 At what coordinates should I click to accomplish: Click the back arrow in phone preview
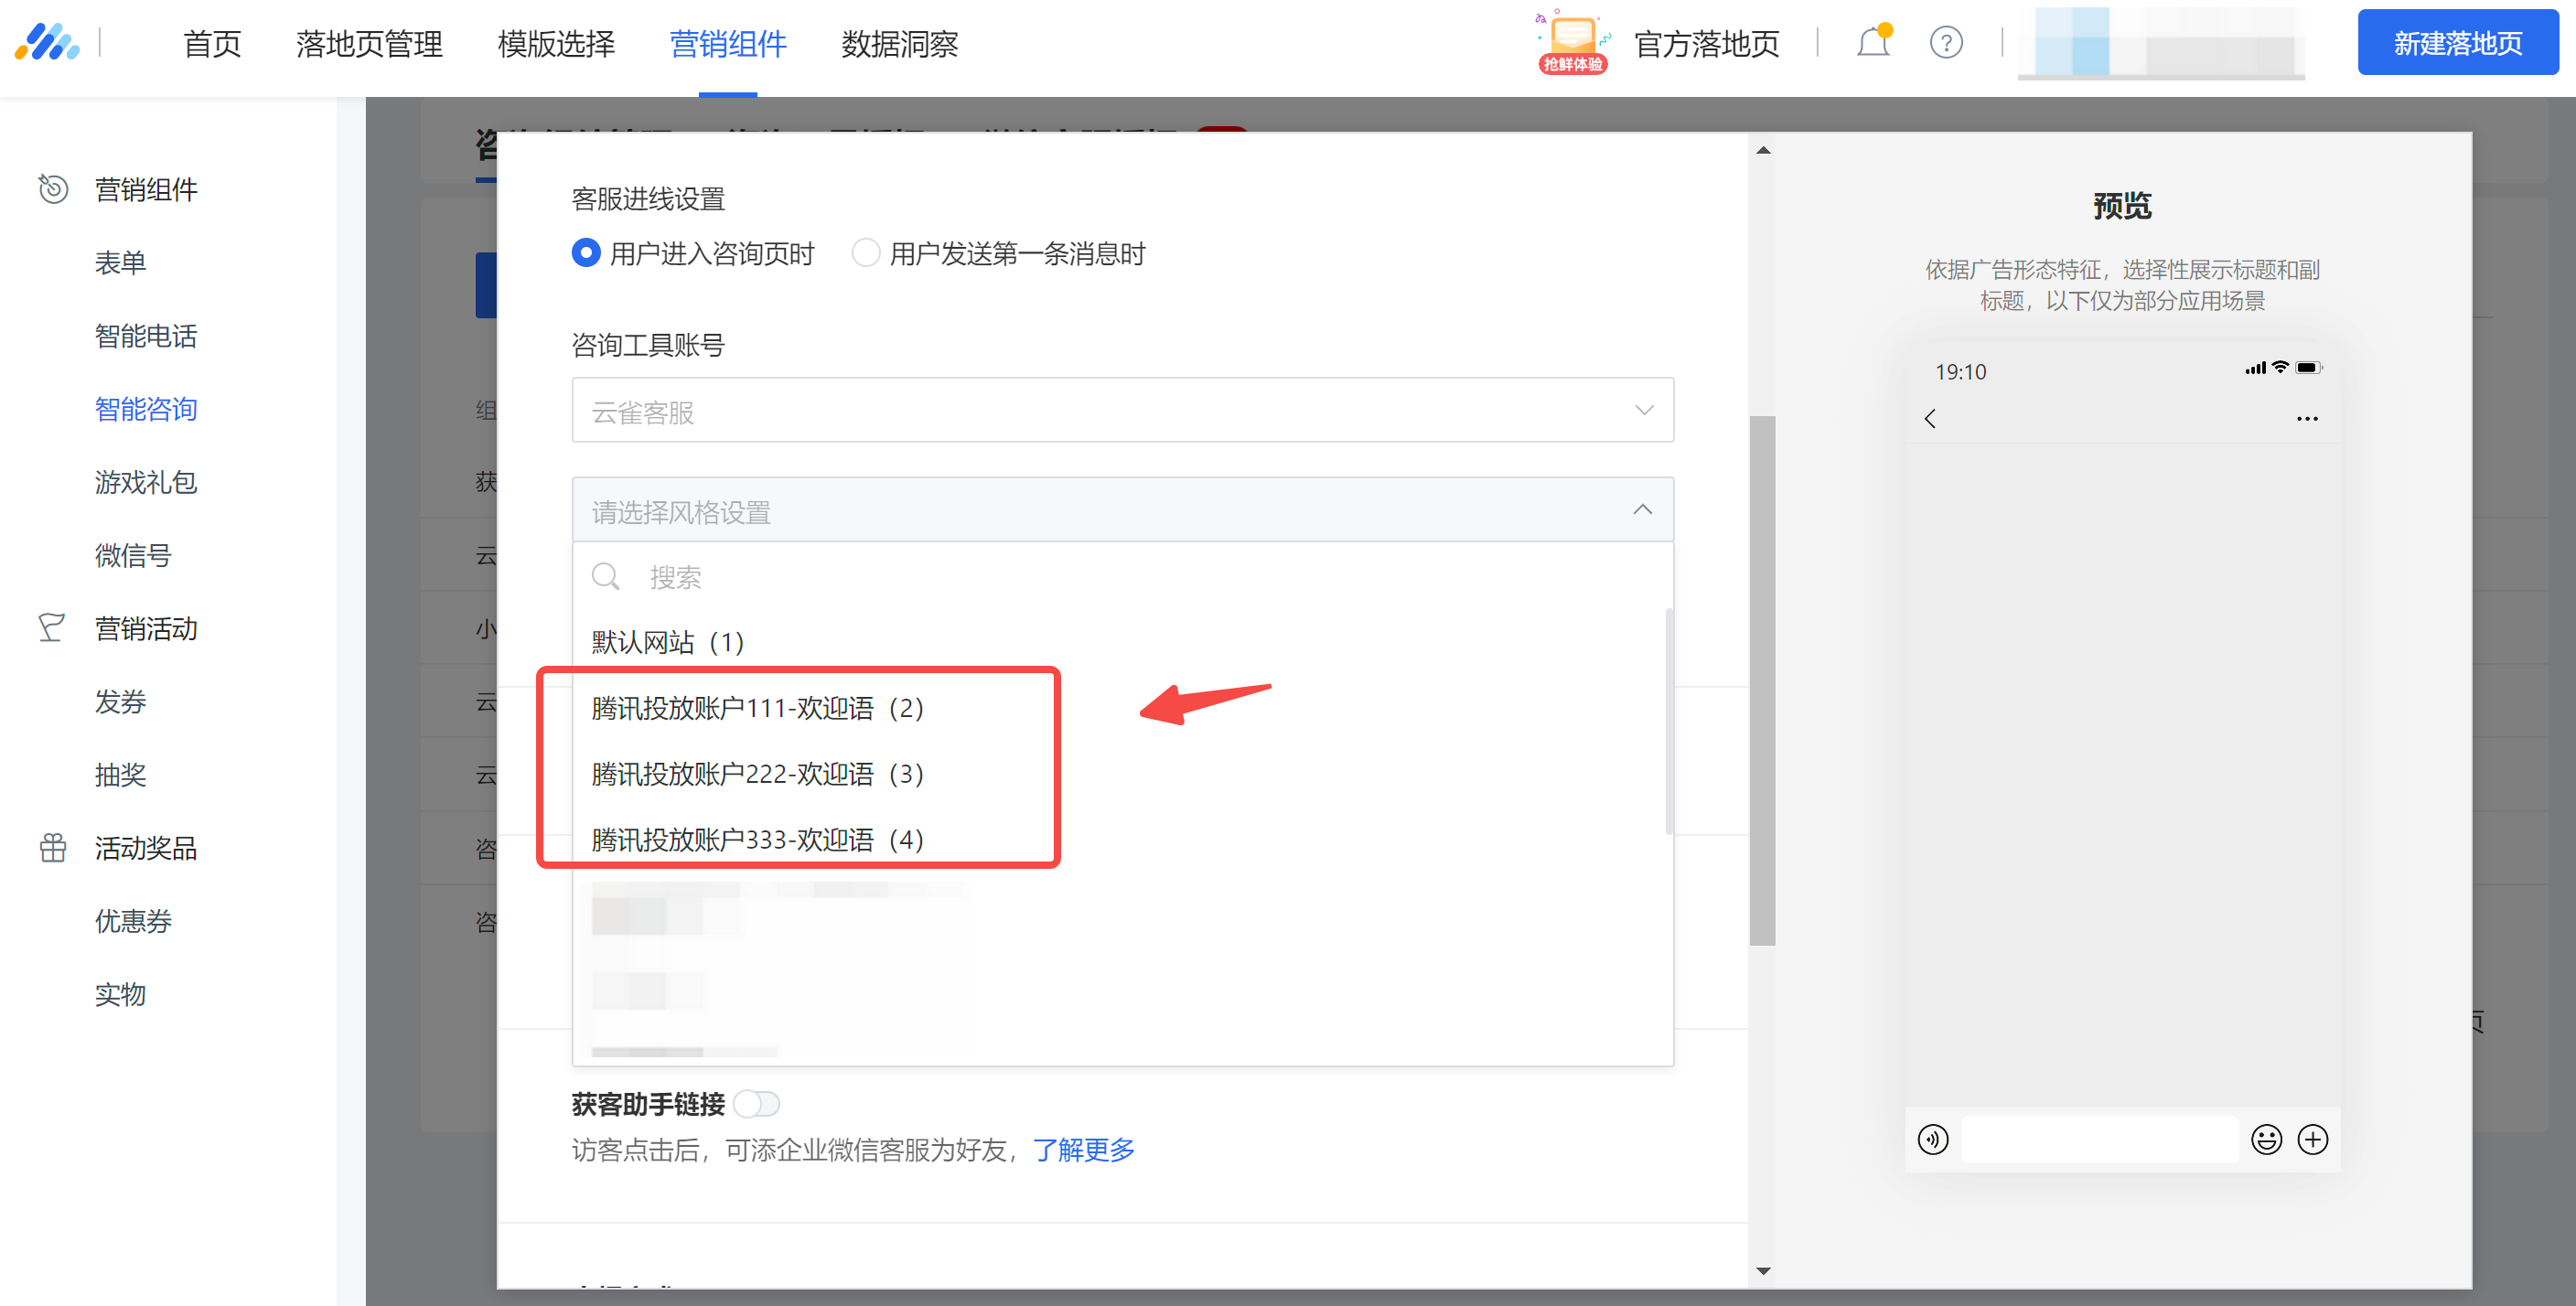(x=1930, y=418)
